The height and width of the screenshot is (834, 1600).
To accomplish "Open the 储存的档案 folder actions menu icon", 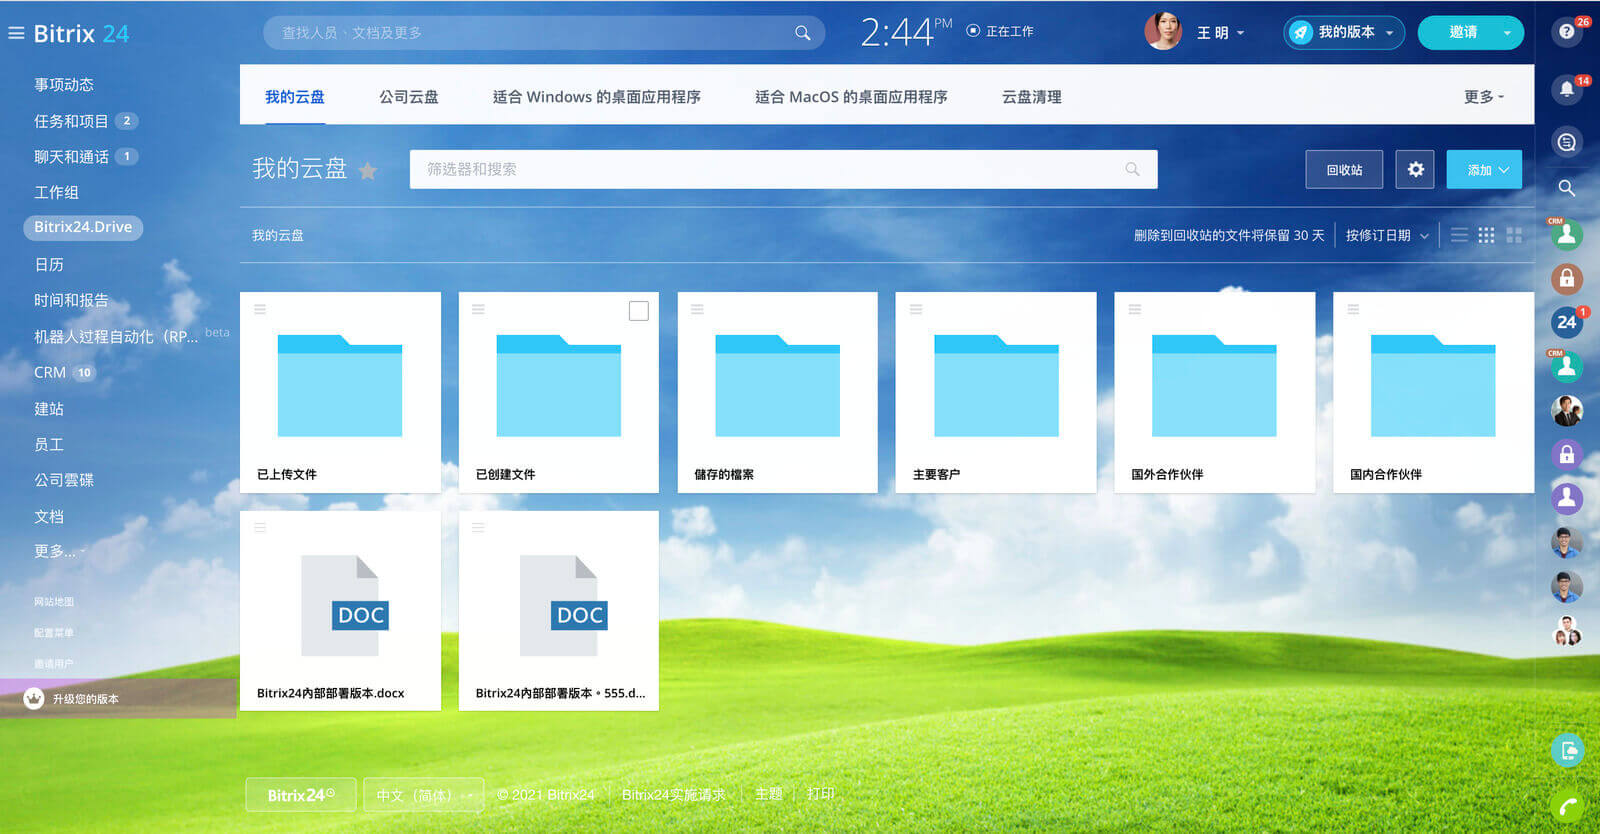I will tap(697, 309).
